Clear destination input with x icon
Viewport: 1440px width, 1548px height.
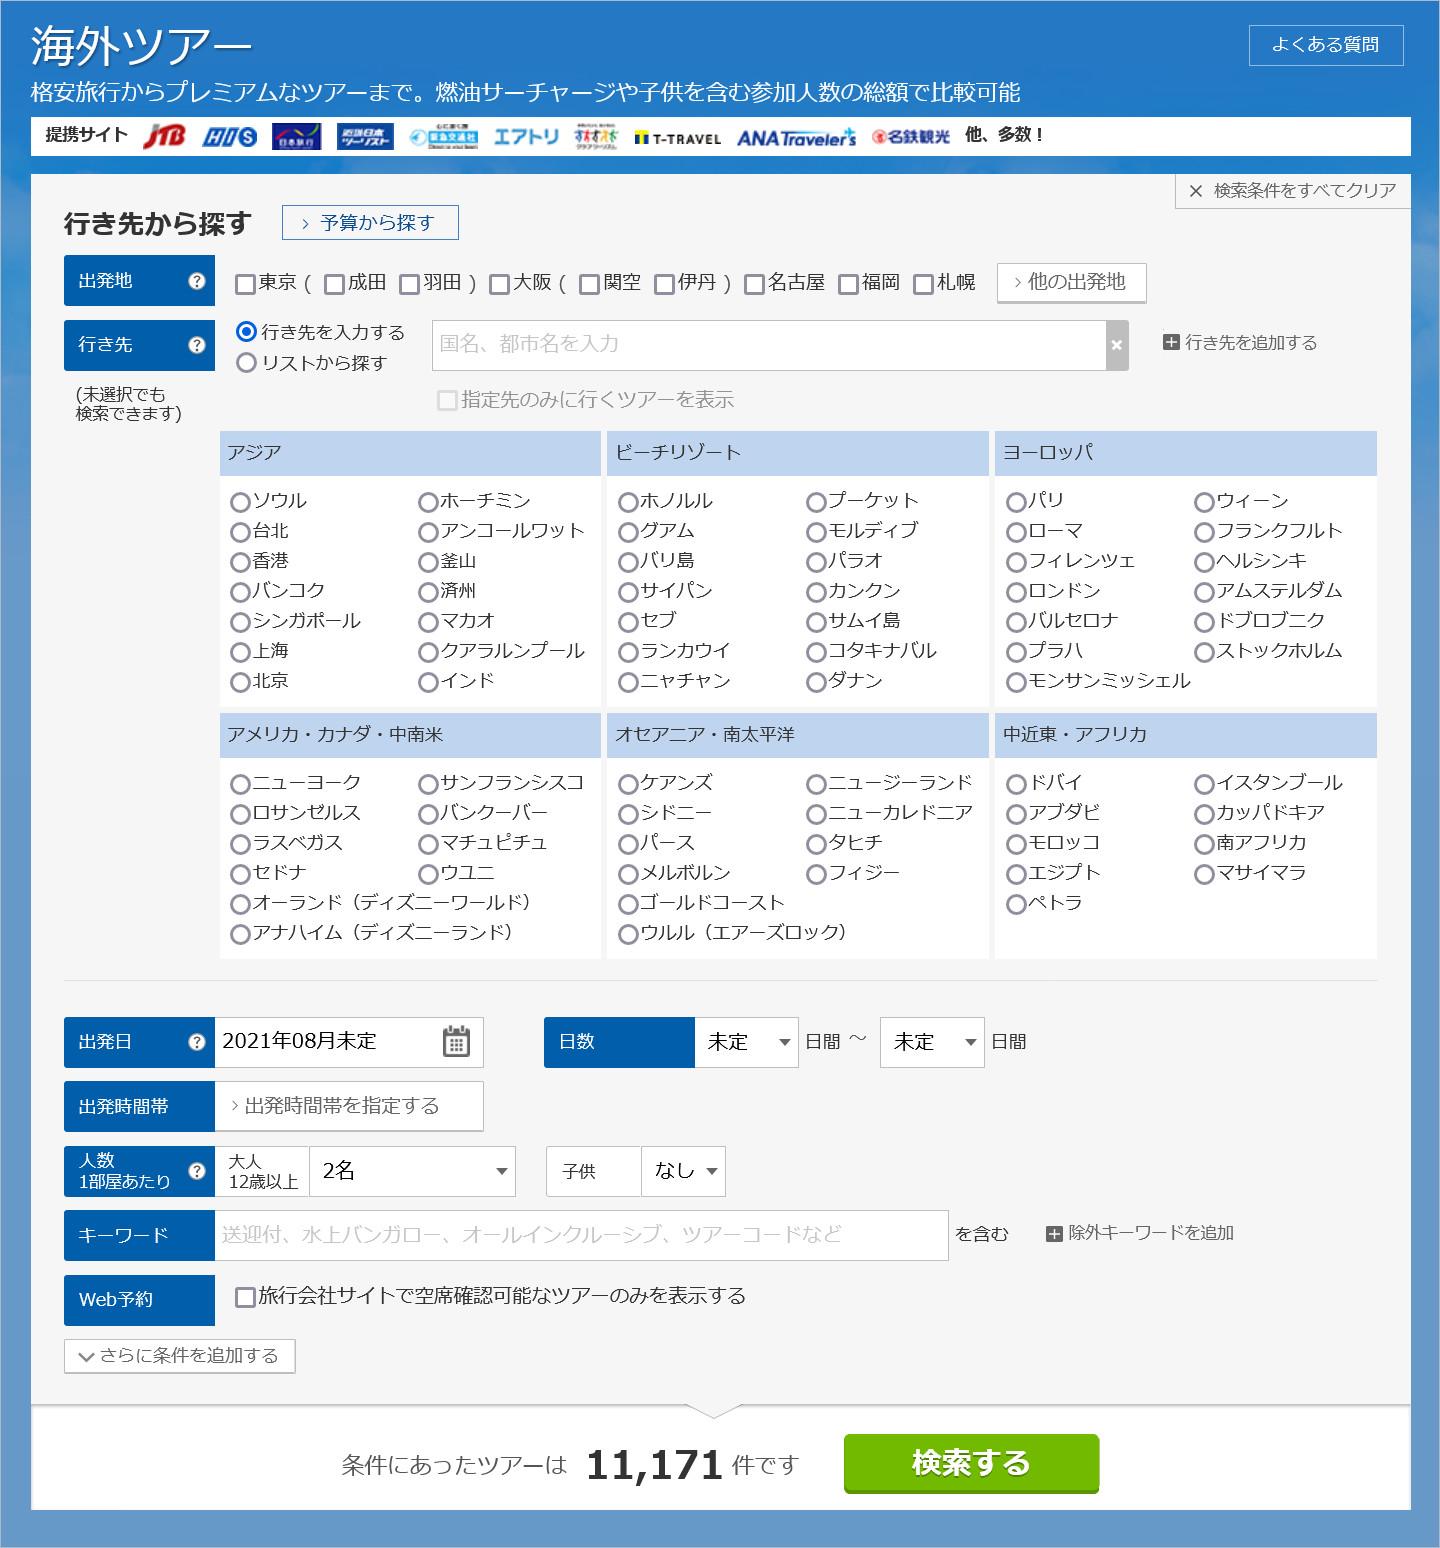(x=1117, y=345)
